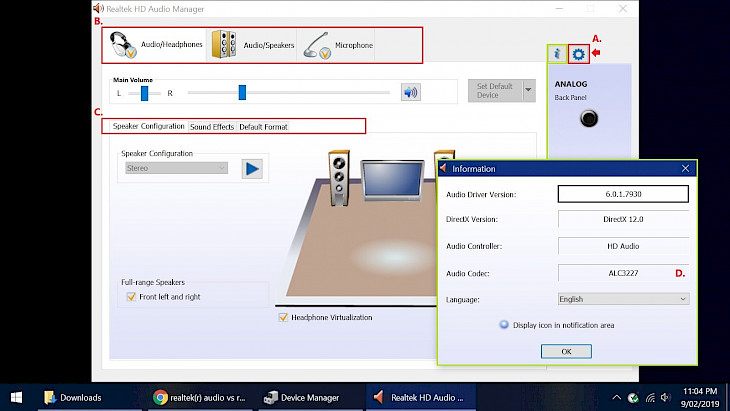The height and width of the screenshot is (411, 730).
Task: Toggle Headphone Virtualization checkbox
Action: click(283, 317)
